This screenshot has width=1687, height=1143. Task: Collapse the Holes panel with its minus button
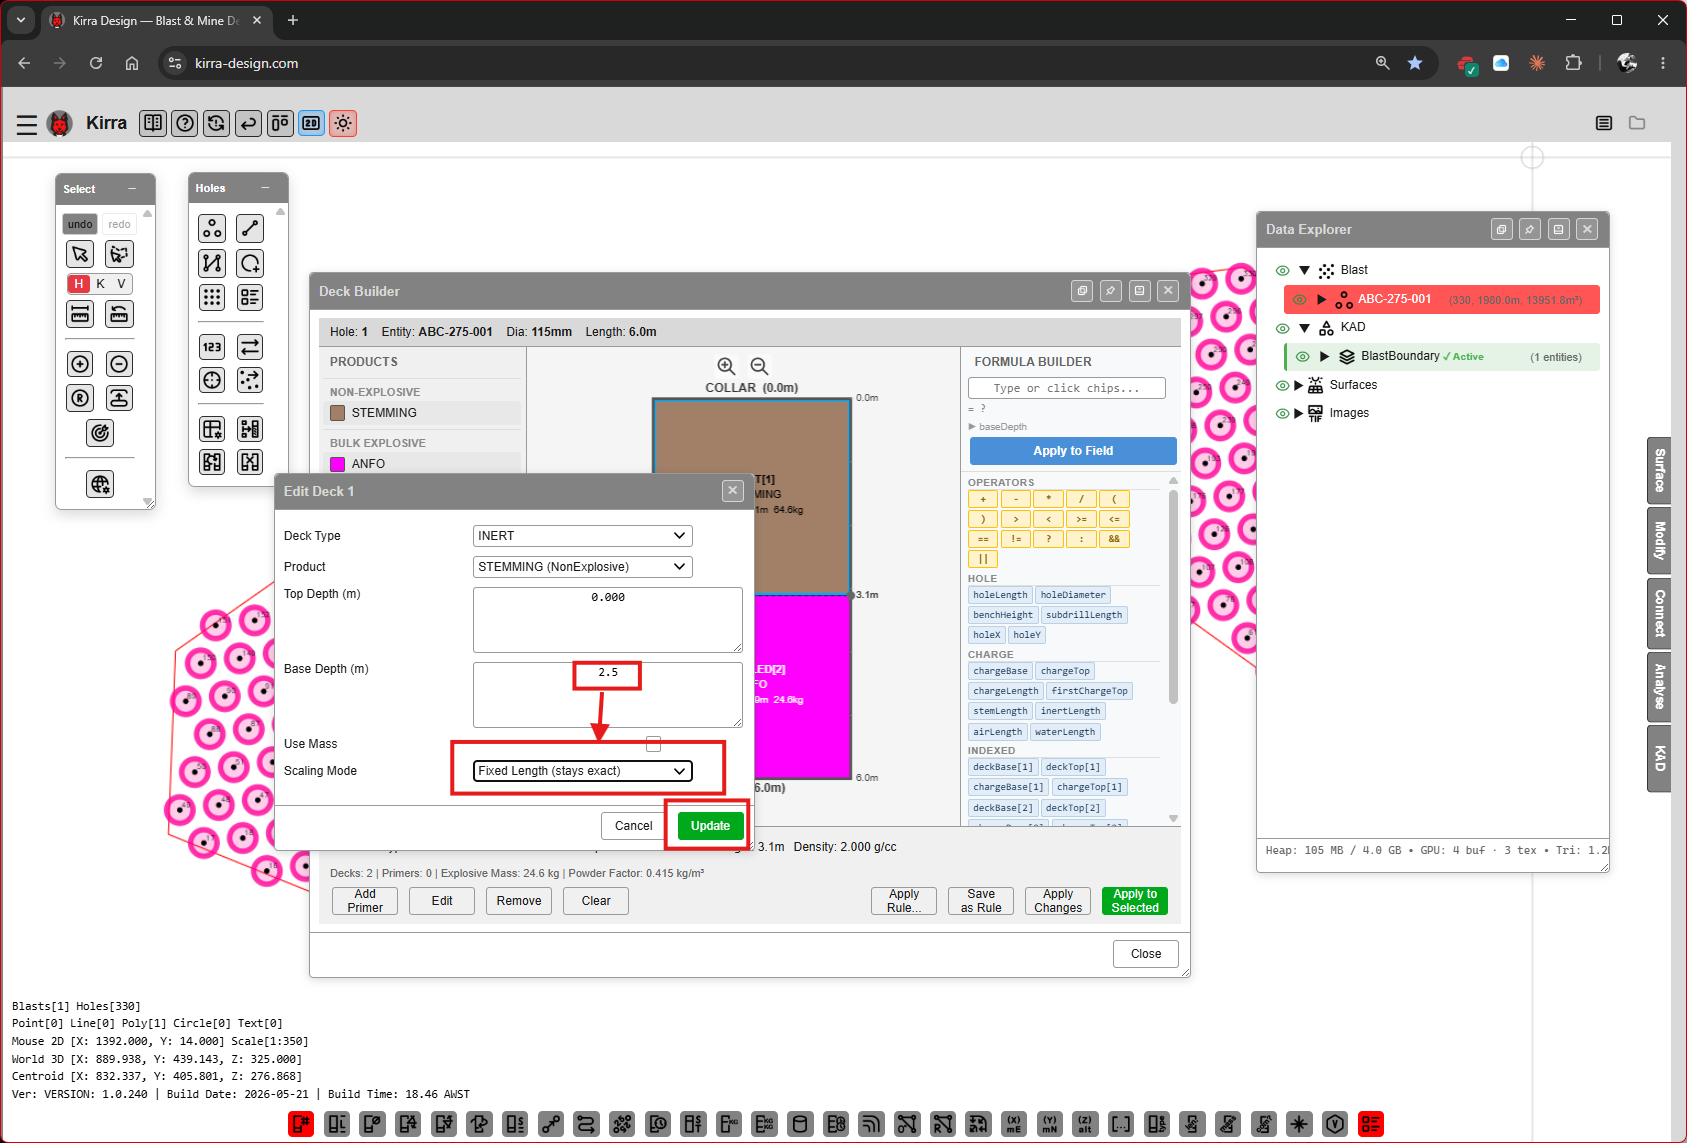[x=265, y=188]
